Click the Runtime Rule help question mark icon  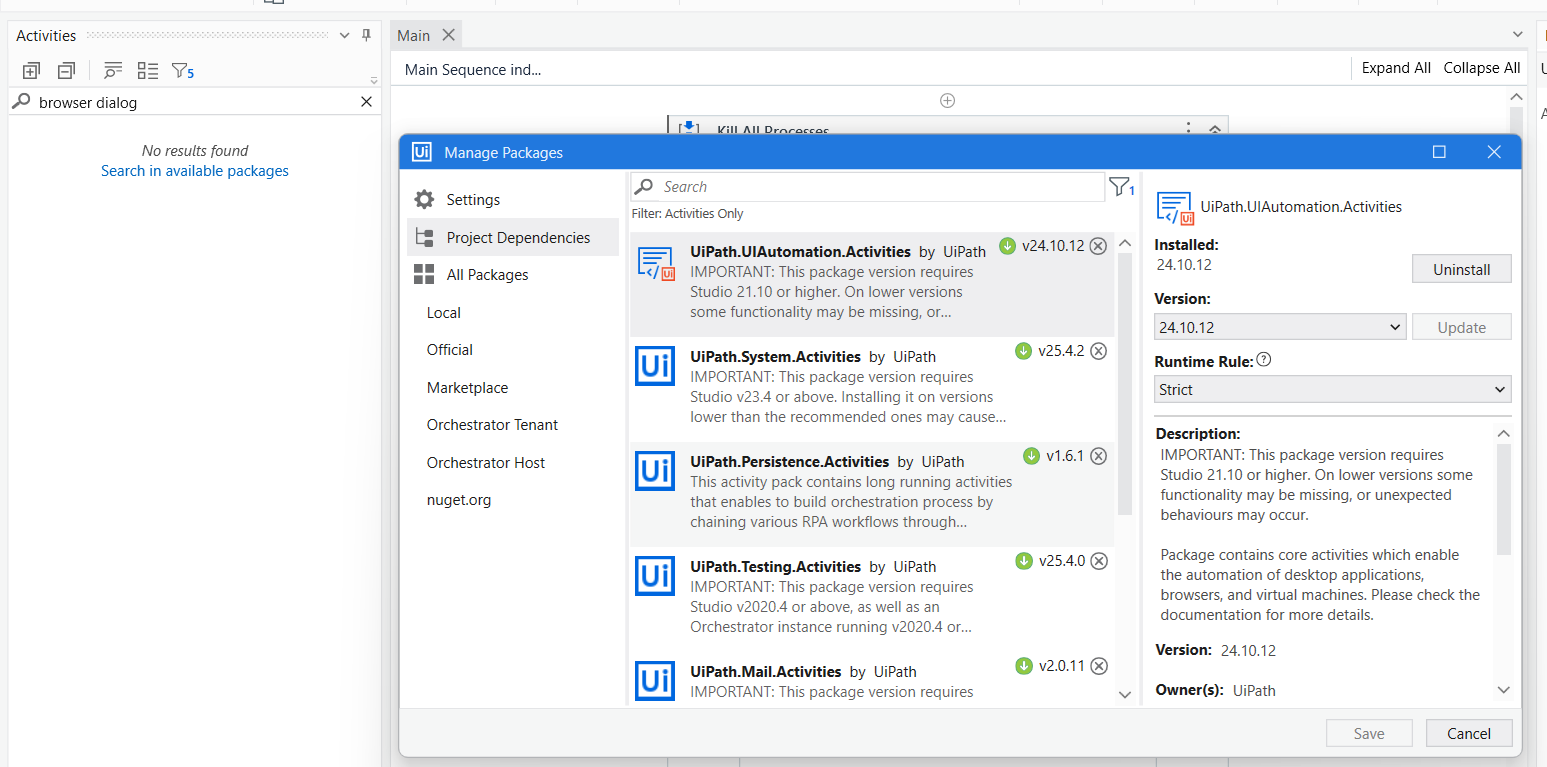[1263, 360]
